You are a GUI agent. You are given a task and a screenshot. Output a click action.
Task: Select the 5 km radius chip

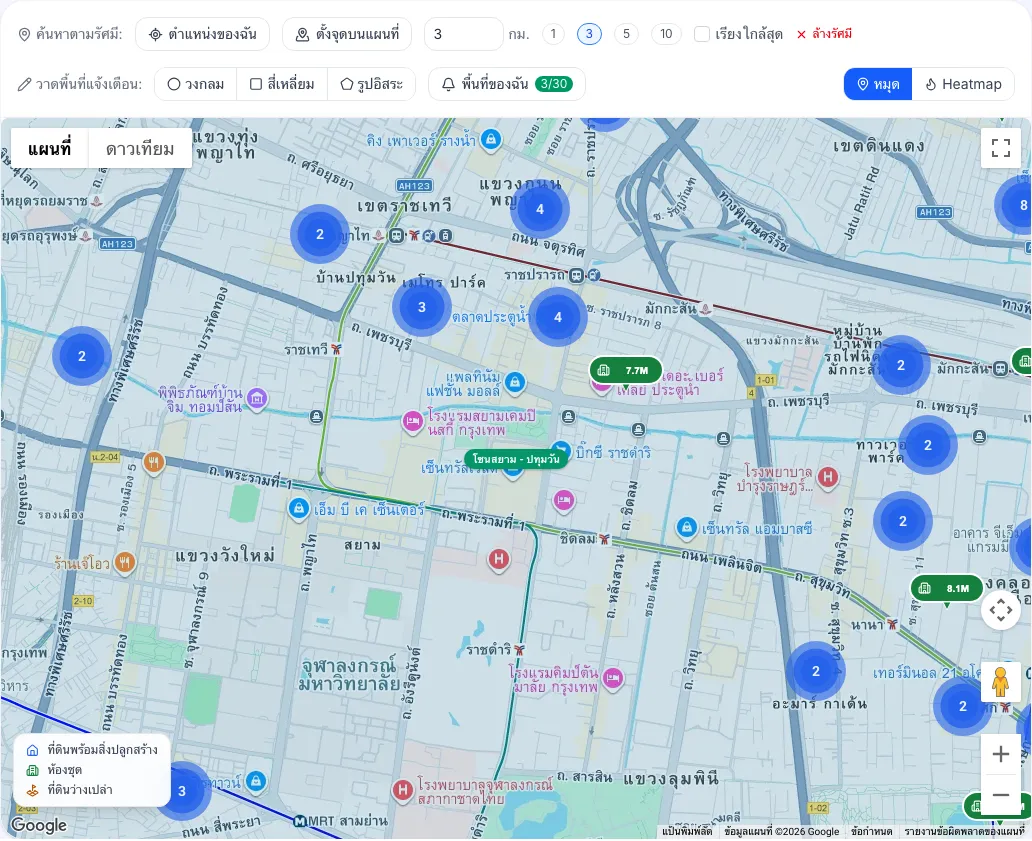pyautogui.click(x=626, y=34)
